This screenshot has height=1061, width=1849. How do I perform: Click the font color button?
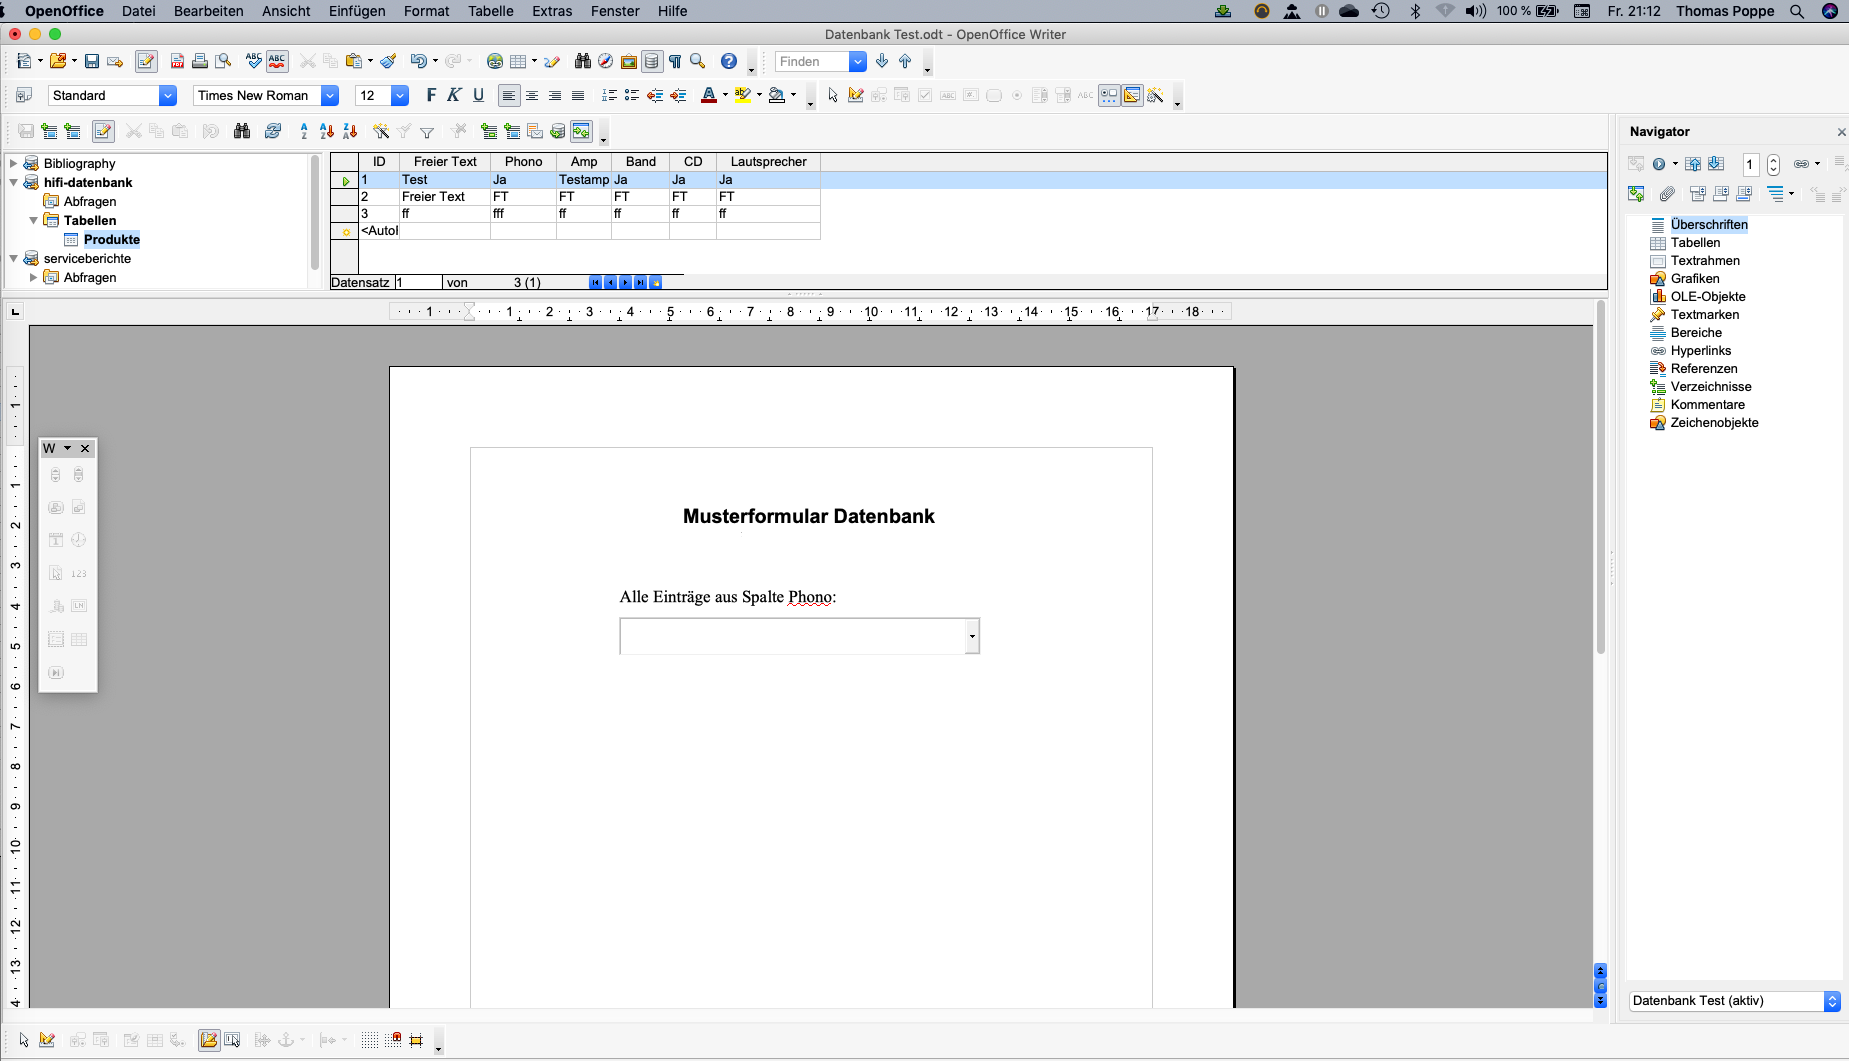[x=708, y=96]
